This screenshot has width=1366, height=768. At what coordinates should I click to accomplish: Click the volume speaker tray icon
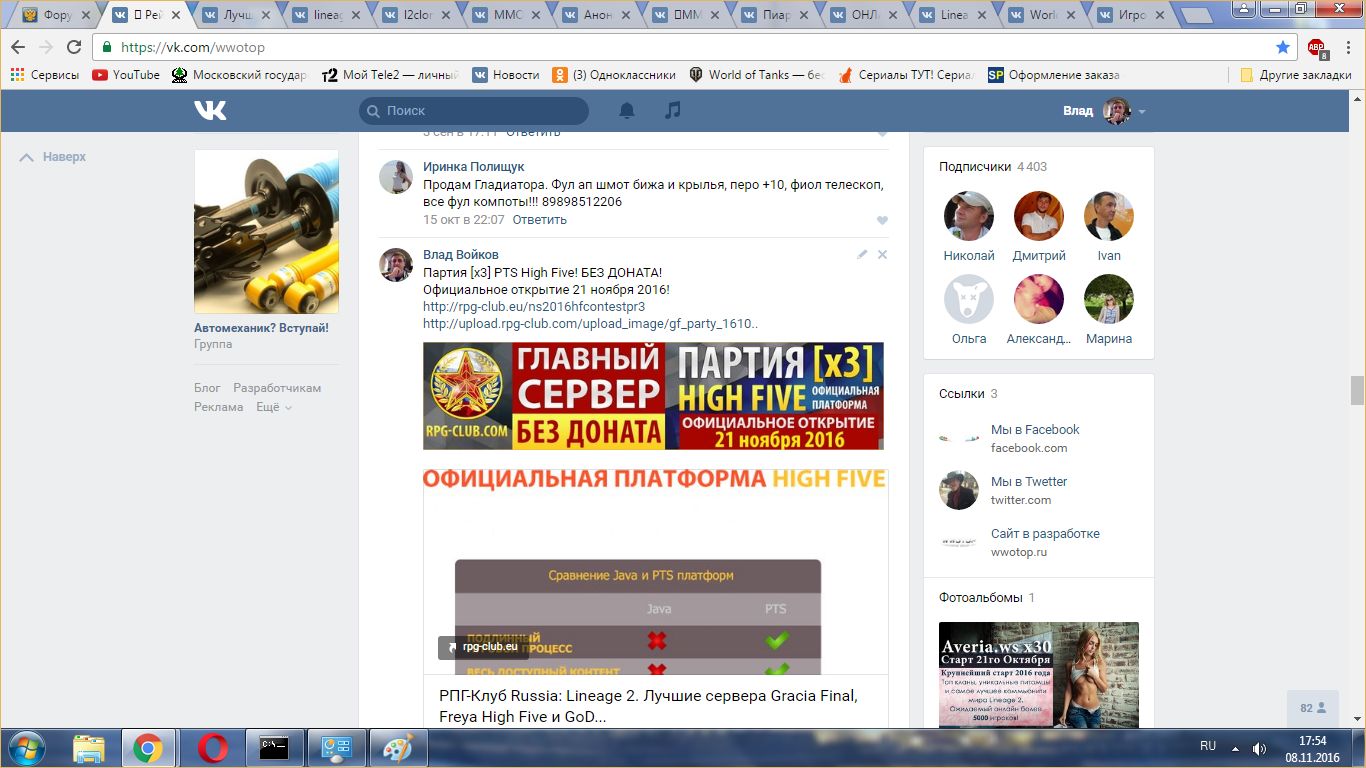1259,748
